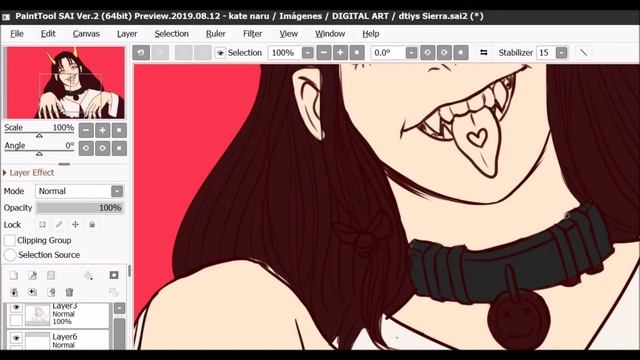Reset zoom with the toolbar square button

357,53
